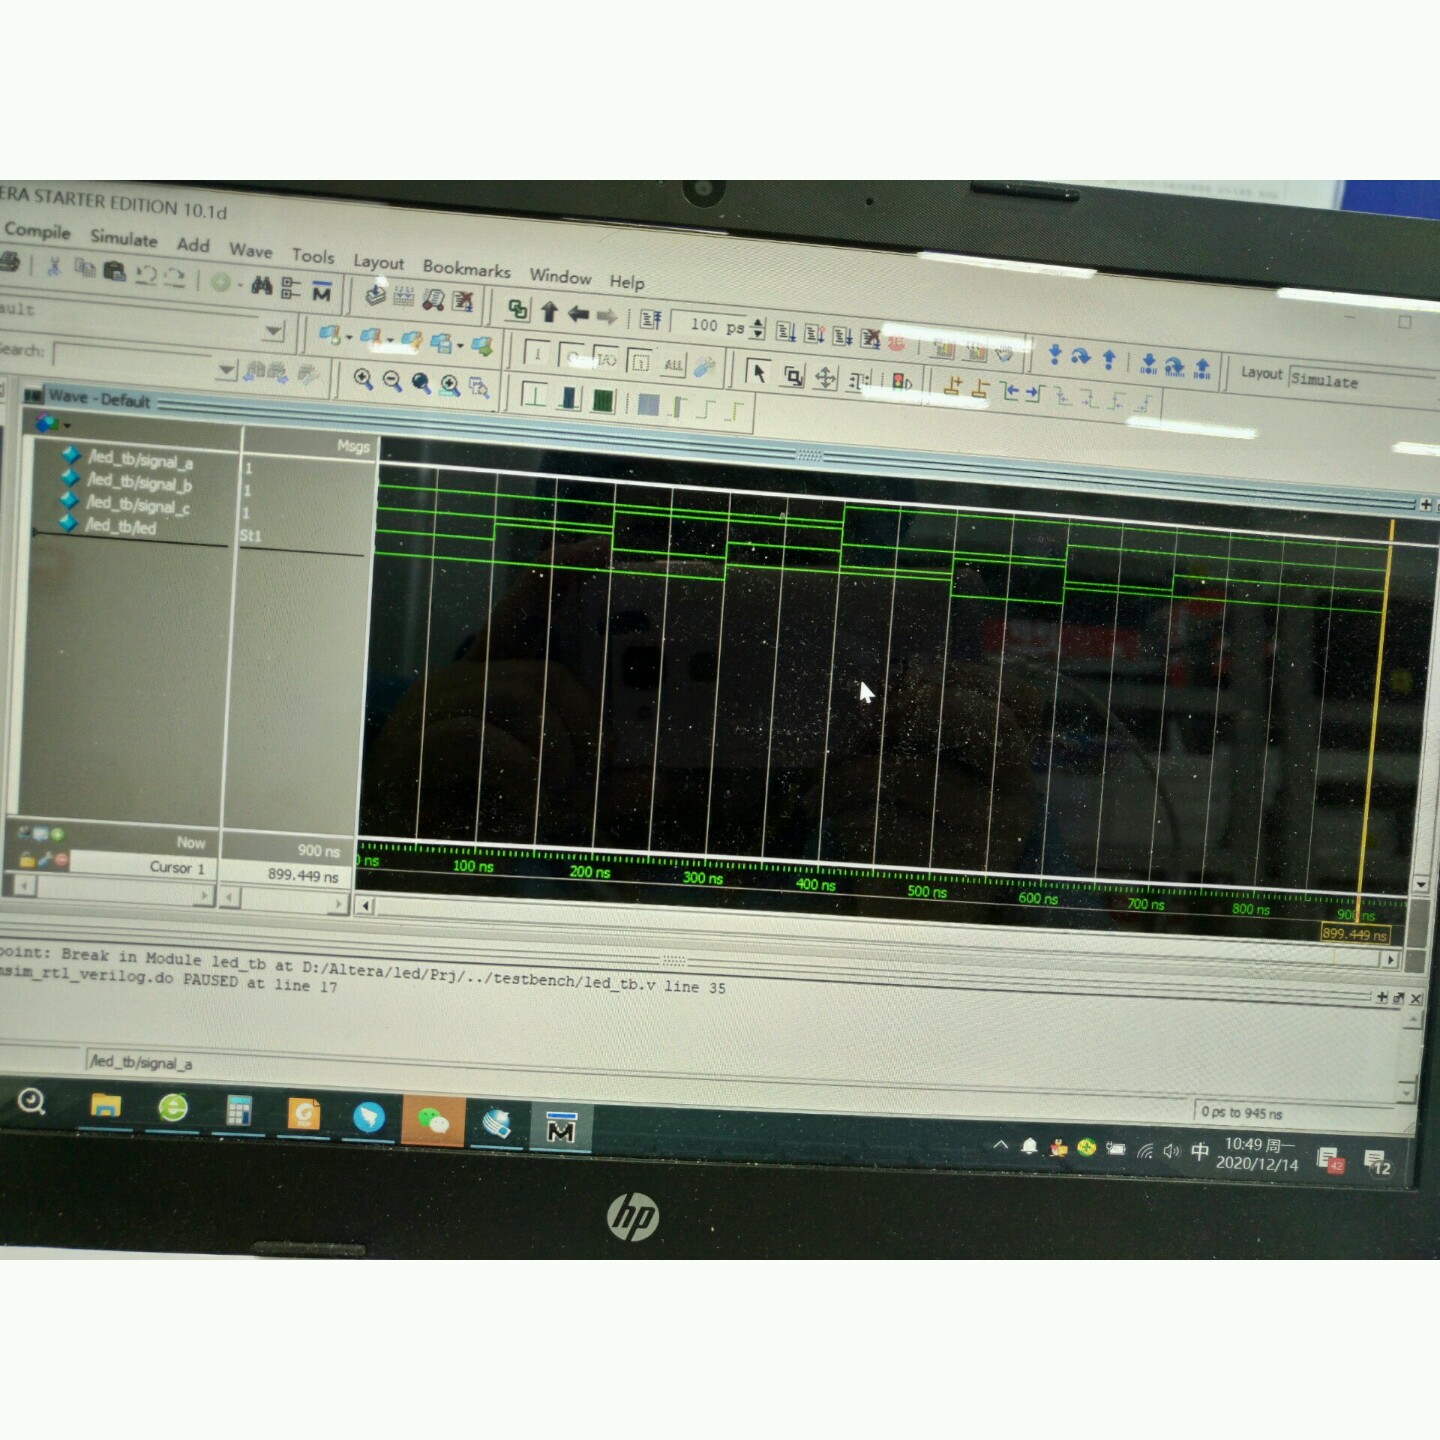The height and width of the screenshot is (1440, 1440).
Task: Select the /led_tb/signal_b signal
Action: 138,484
